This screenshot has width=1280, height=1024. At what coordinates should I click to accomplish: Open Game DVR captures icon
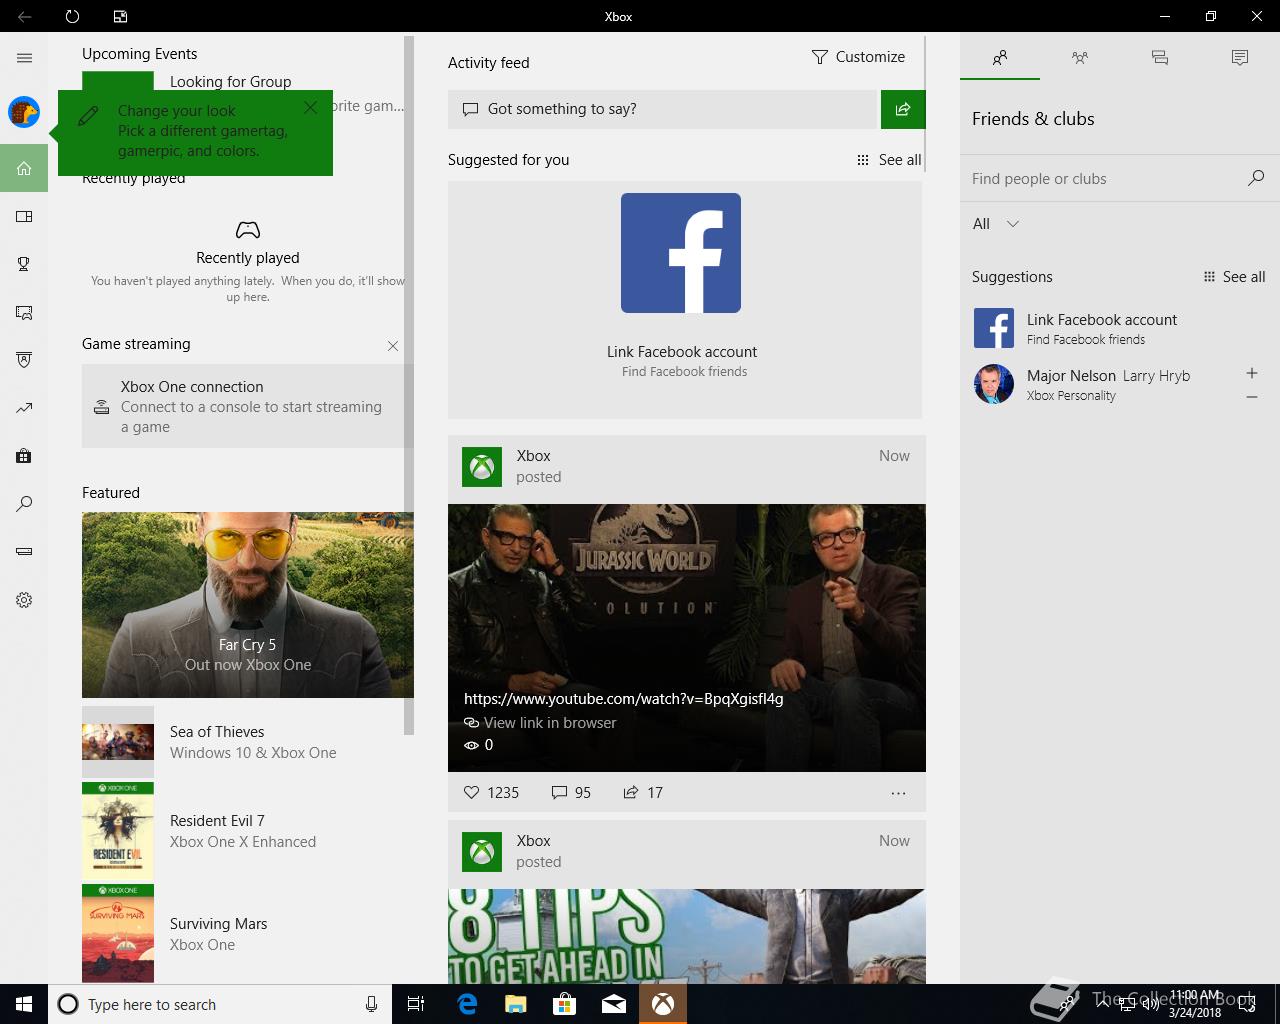[24, 312]
